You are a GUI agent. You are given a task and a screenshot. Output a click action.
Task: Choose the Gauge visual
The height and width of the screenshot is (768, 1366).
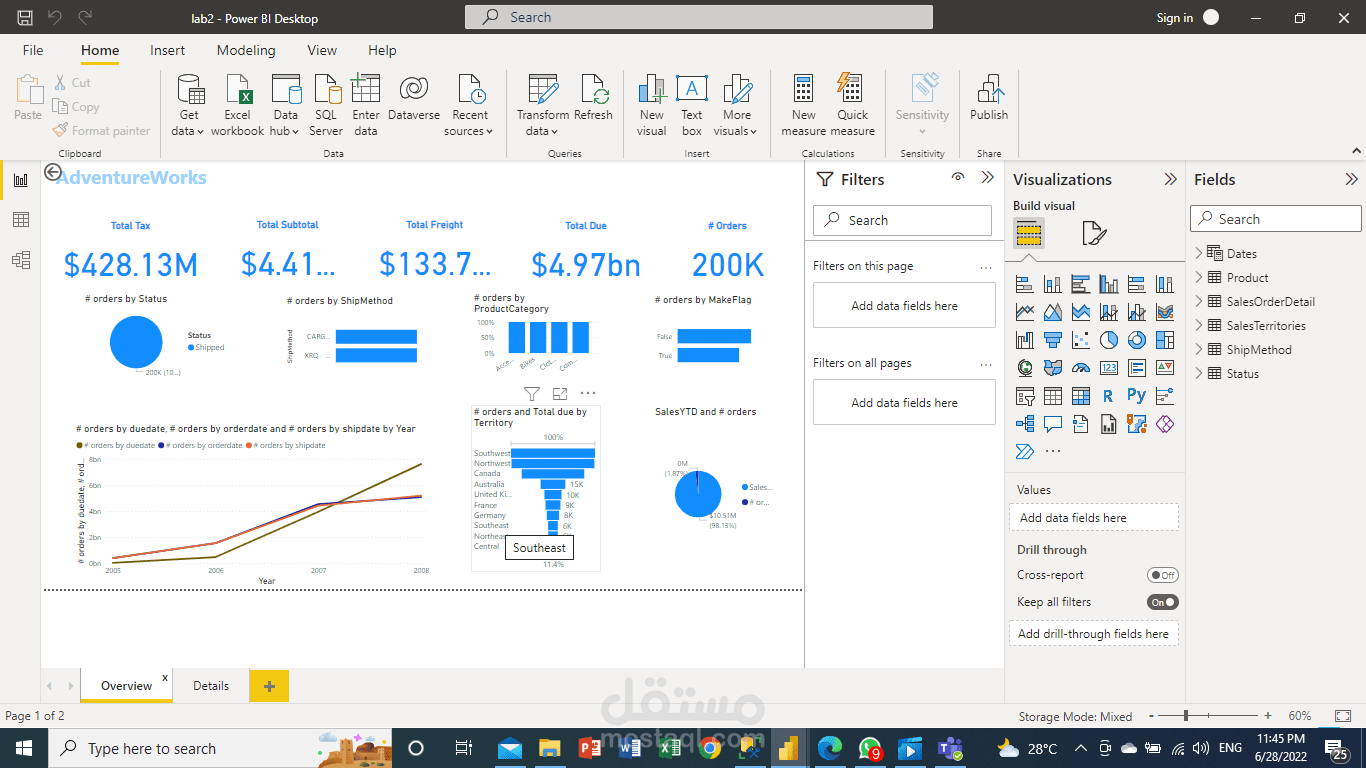1081,368
